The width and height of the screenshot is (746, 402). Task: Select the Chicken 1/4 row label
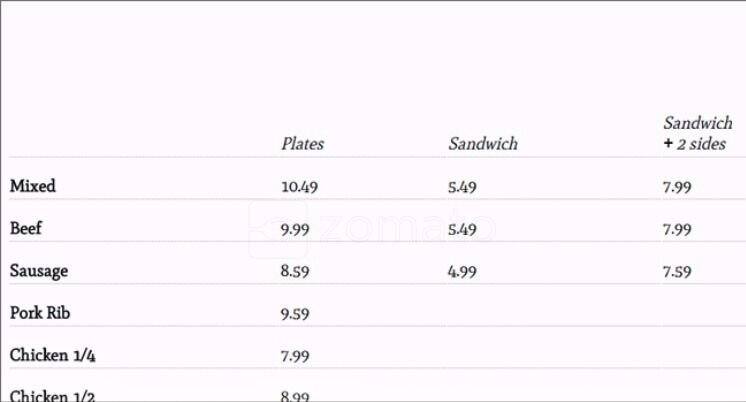pyautogui.click(x=52, y=355)
